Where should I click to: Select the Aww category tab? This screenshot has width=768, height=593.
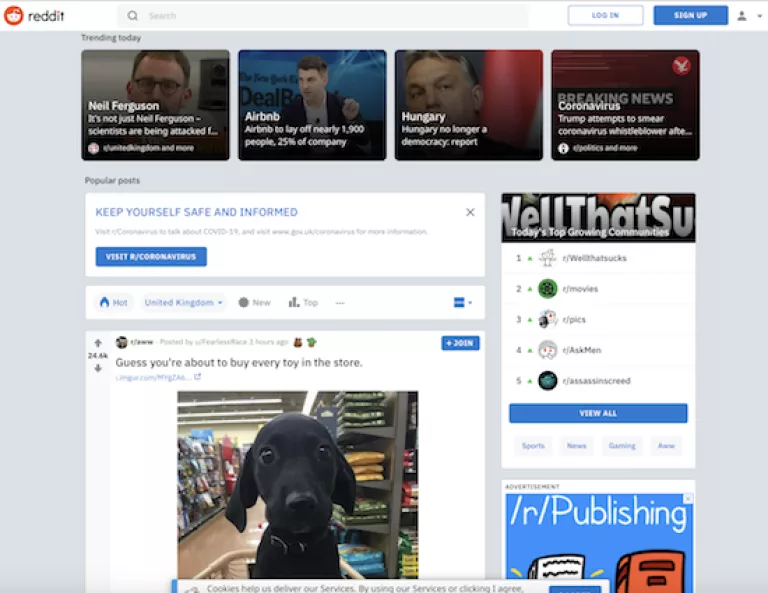[x=666, y=446]
